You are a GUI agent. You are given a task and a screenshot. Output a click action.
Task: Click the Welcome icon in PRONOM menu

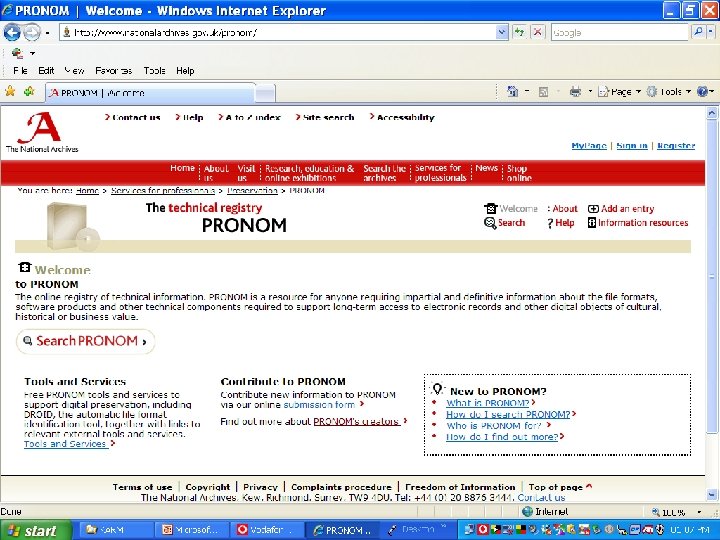[490, 208]
